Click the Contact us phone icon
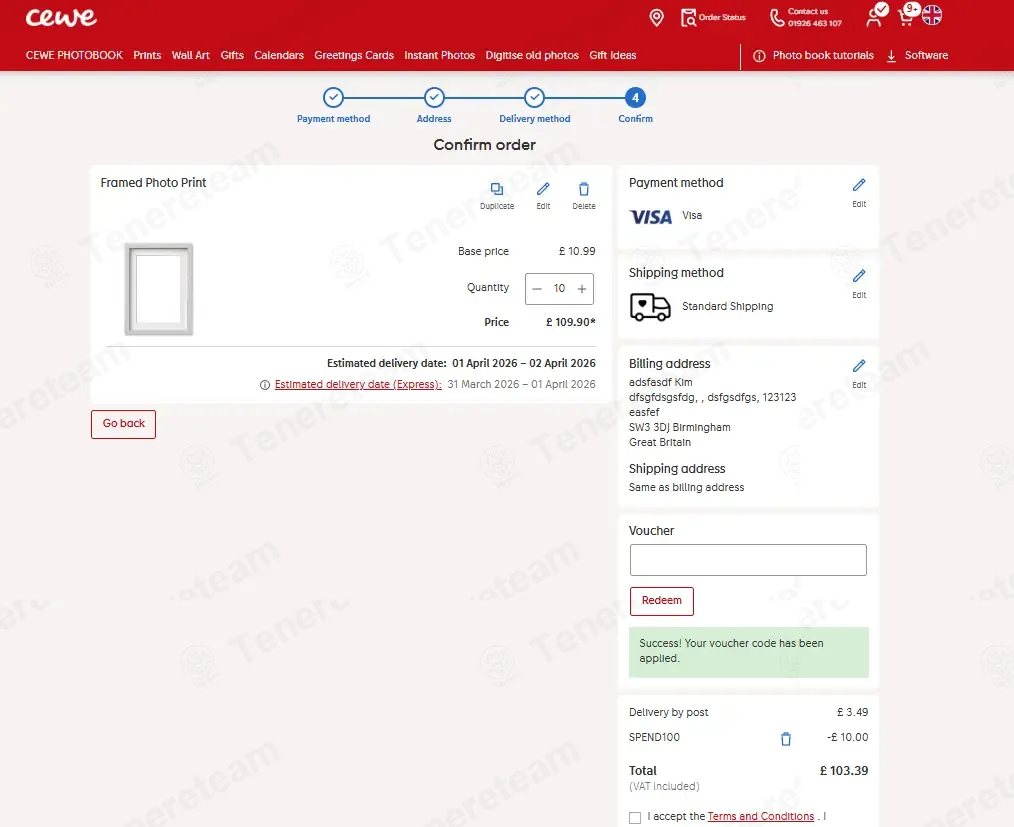This screenshot has height=827, width=1014. click(777, 17)
